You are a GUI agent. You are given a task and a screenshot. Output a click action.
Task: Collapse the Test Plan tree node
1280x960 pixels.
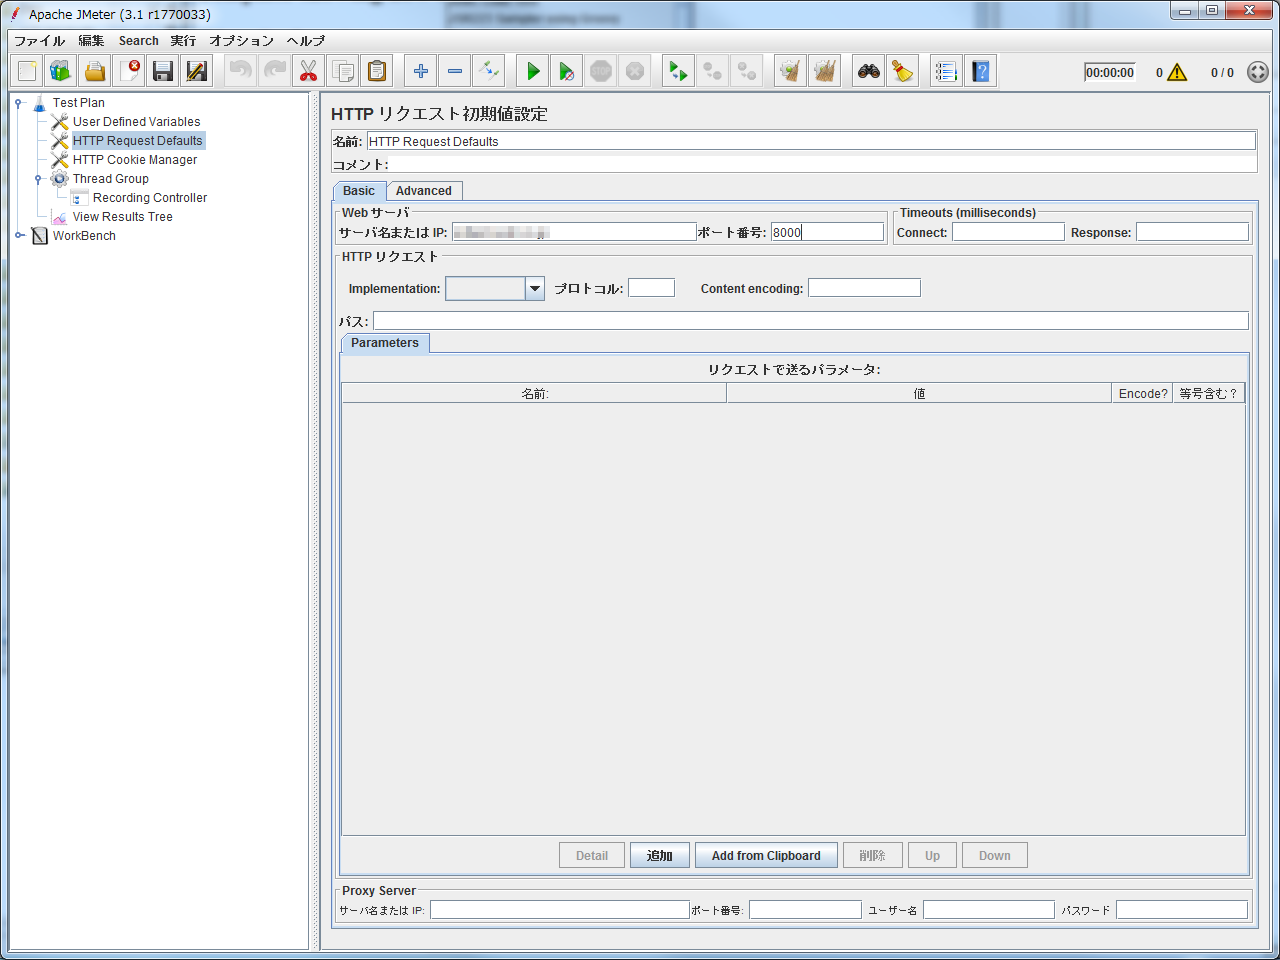[x=18, y=103]
